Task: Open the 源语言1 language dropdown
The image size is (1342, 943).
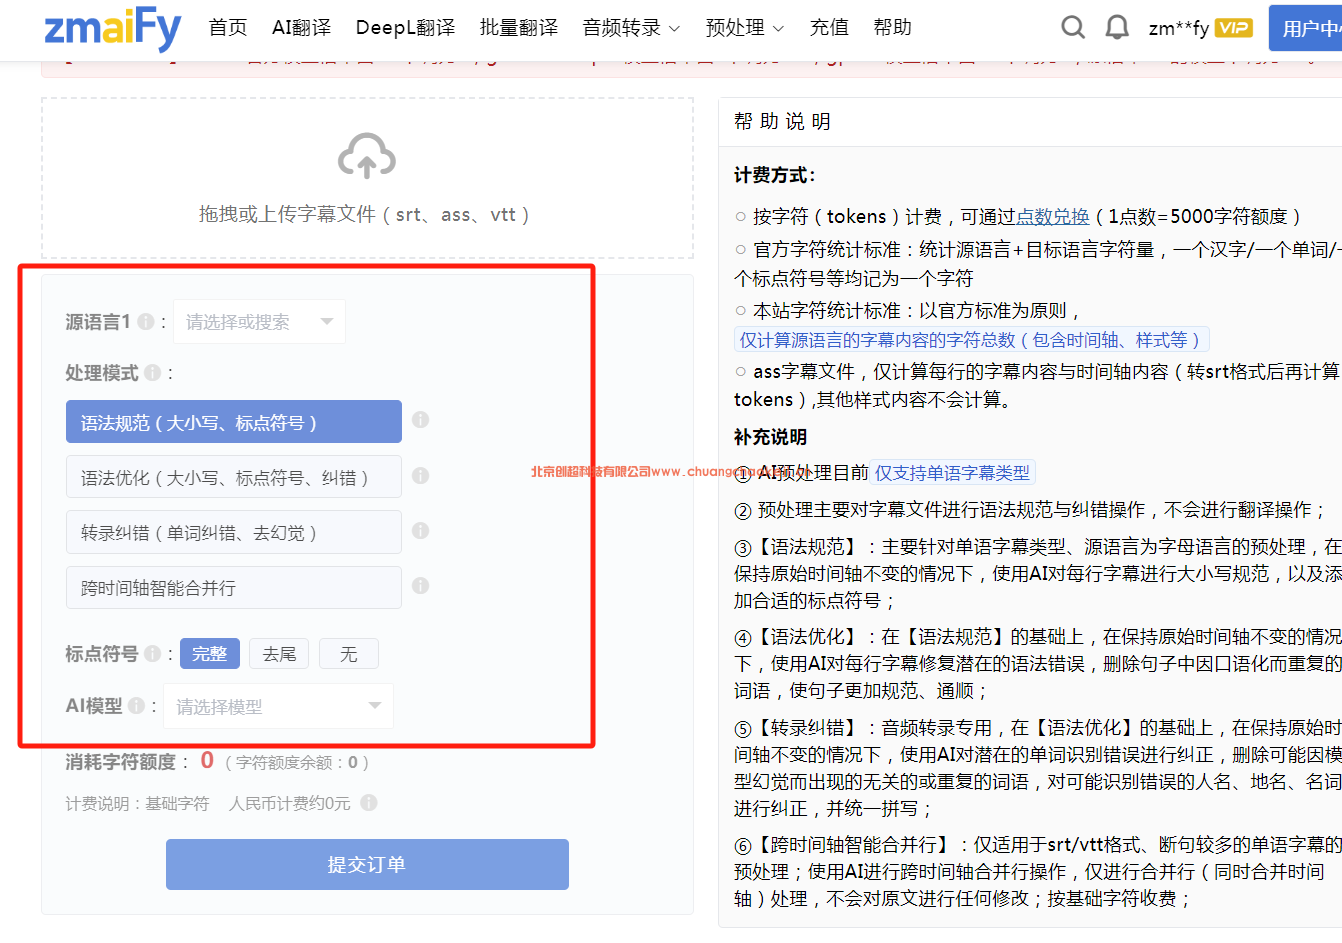Action: (x=259, y=321)
